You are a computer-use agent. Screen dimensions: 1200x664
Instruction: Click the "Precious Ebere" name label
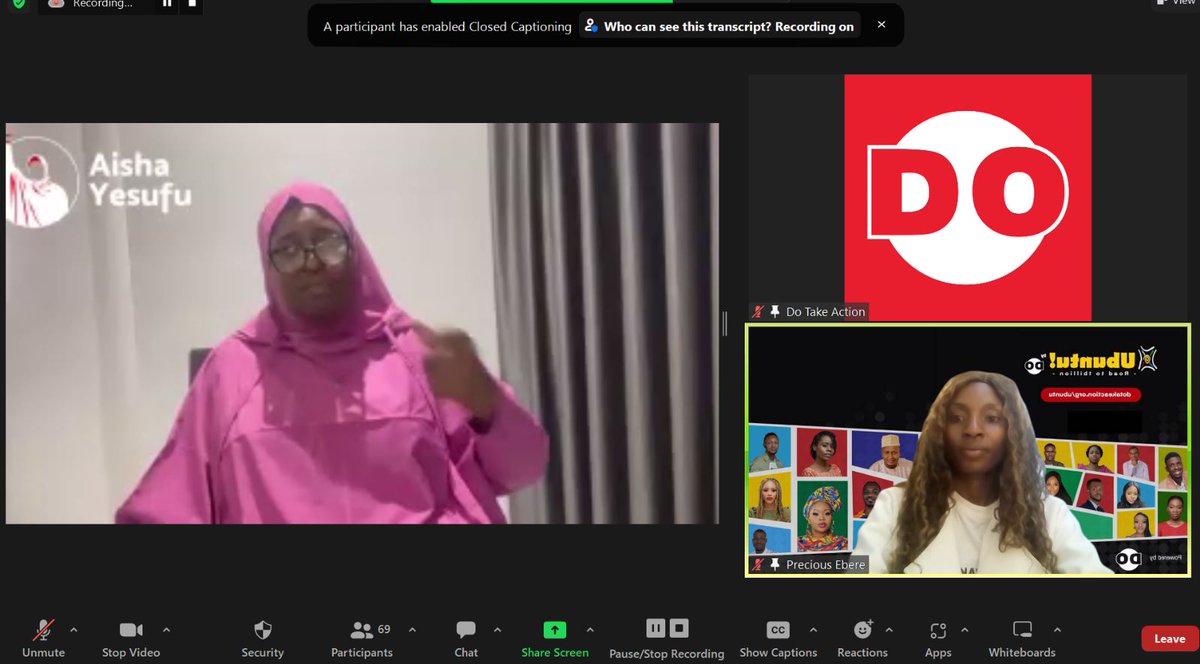click(x=825, y=565)
